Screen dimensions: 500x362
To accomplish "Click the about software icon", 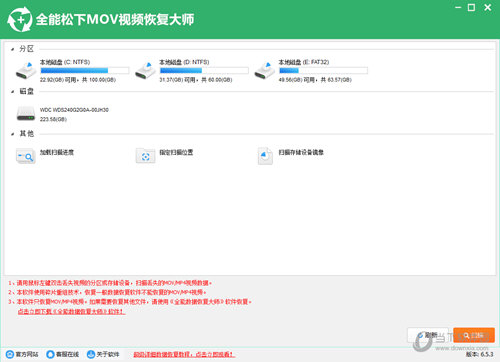I will [91, 354].
